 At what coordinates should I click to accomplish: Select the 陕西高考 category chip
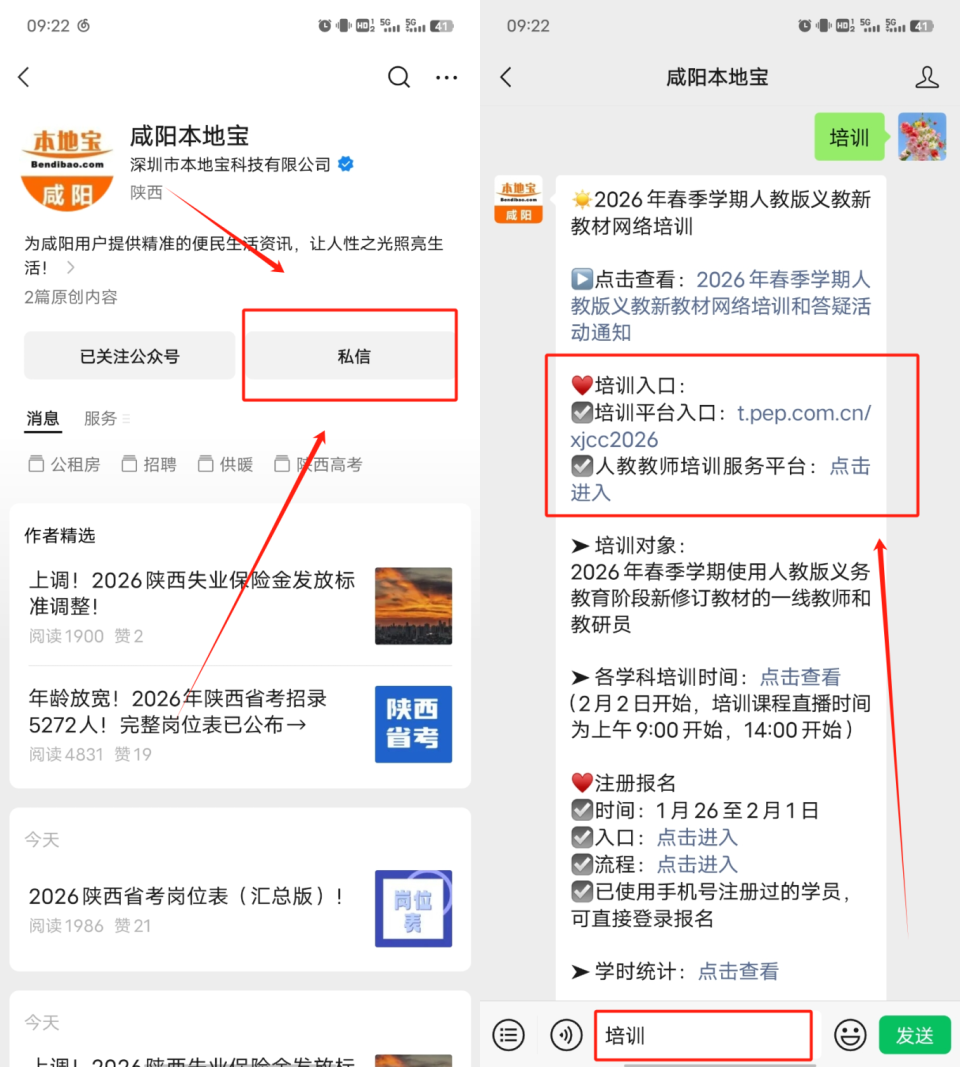click(x=318, y=464)
